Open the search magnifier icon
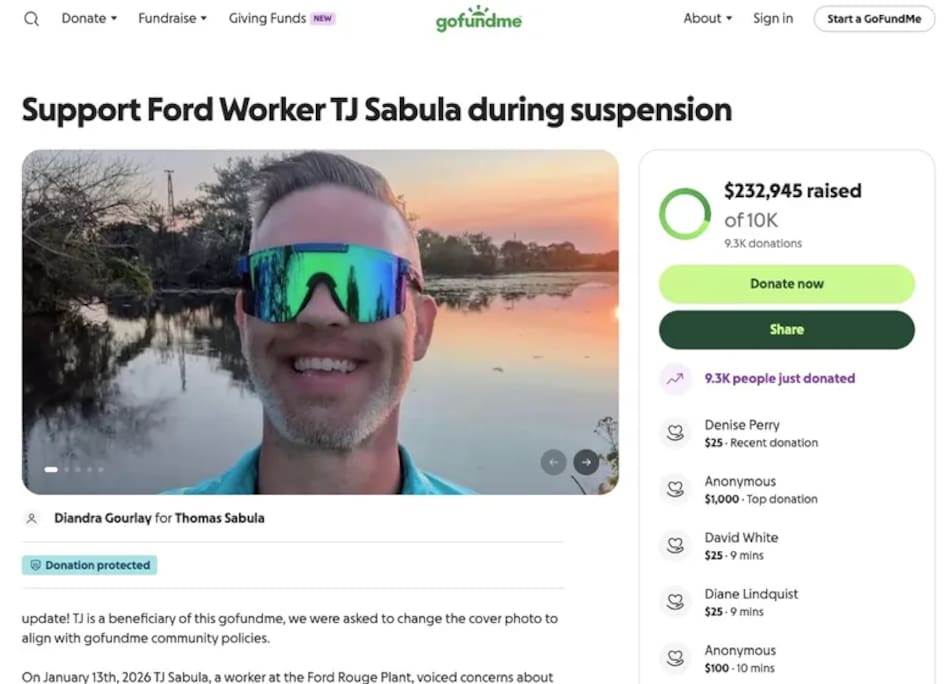 tap(31, 19)
